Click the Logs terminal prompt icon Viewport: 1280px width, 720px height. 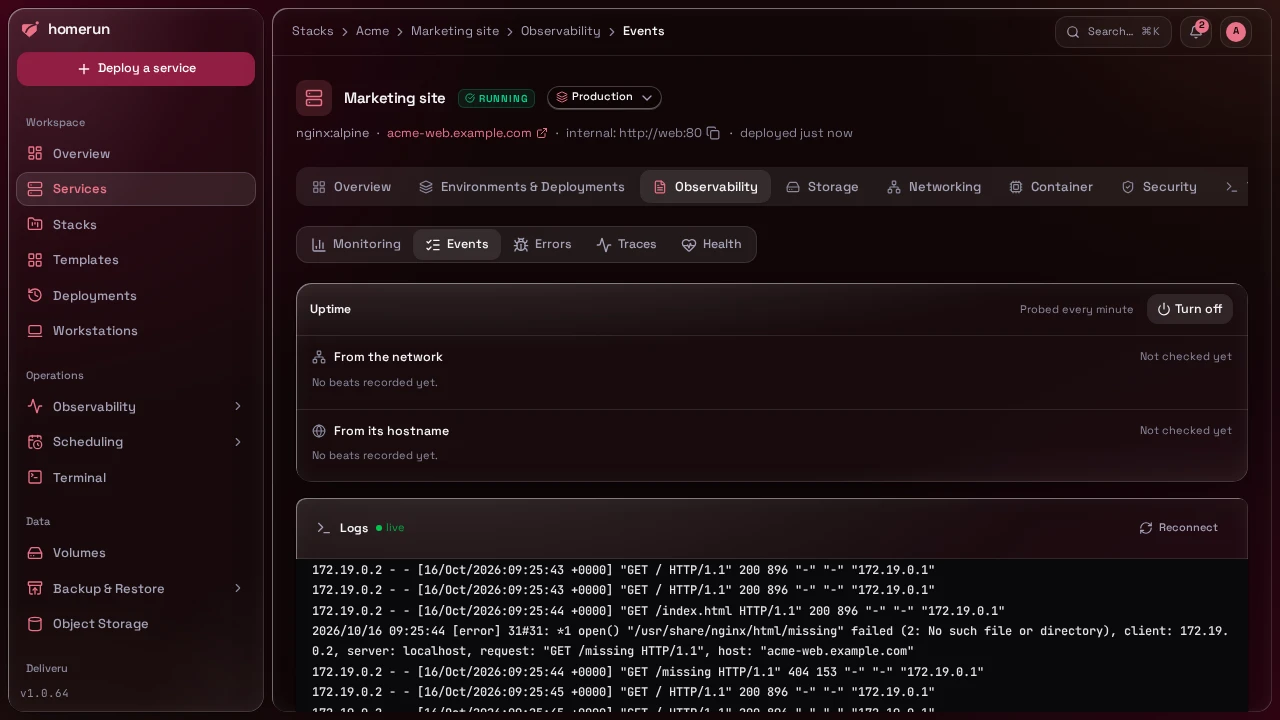pos(323,528)
